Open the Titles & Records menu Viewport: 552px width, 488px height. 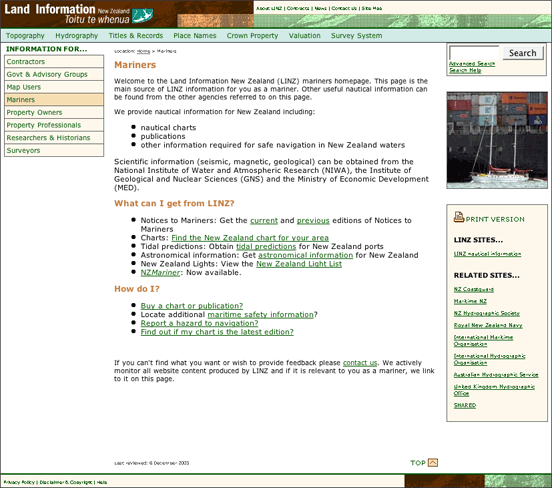136,36
